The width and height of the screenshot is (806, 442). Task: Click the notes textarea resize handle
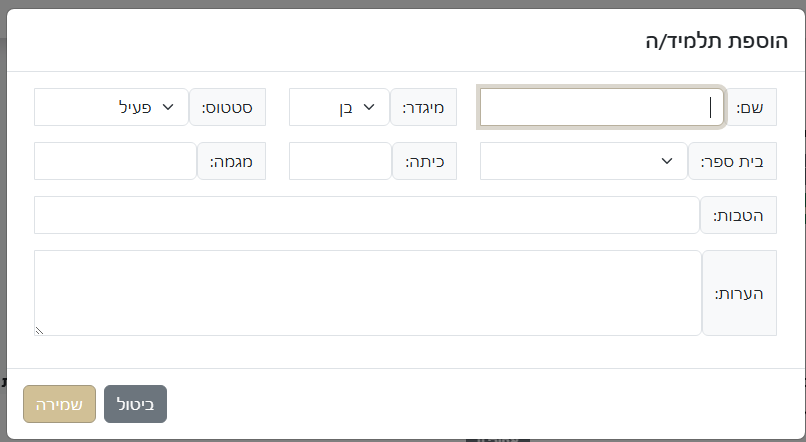(x=40, y=330)
